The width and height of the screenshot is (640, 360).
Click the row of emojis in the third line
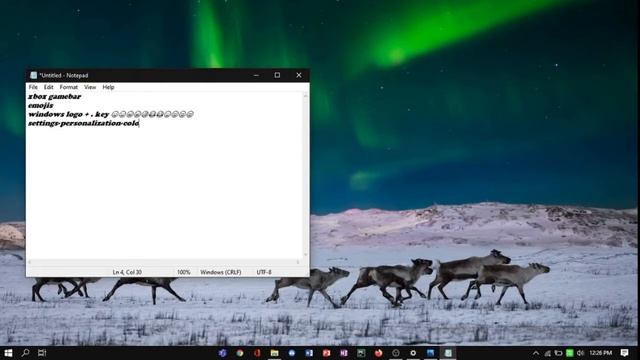pyautogui.click(x=152, y=114)
